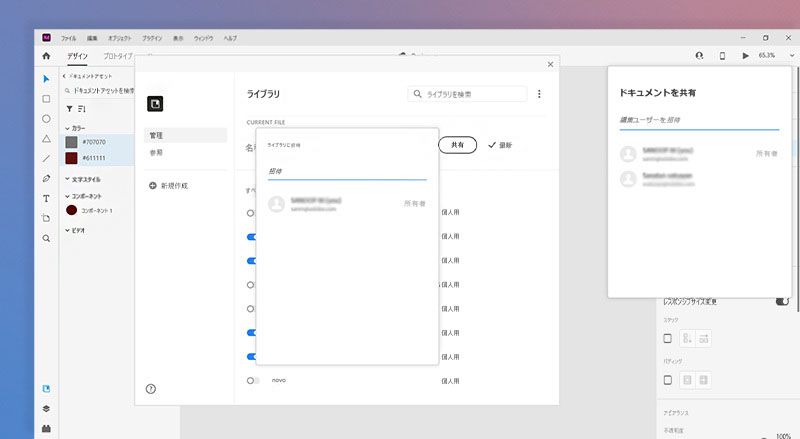Open the ファイル menu

[68, 38]
